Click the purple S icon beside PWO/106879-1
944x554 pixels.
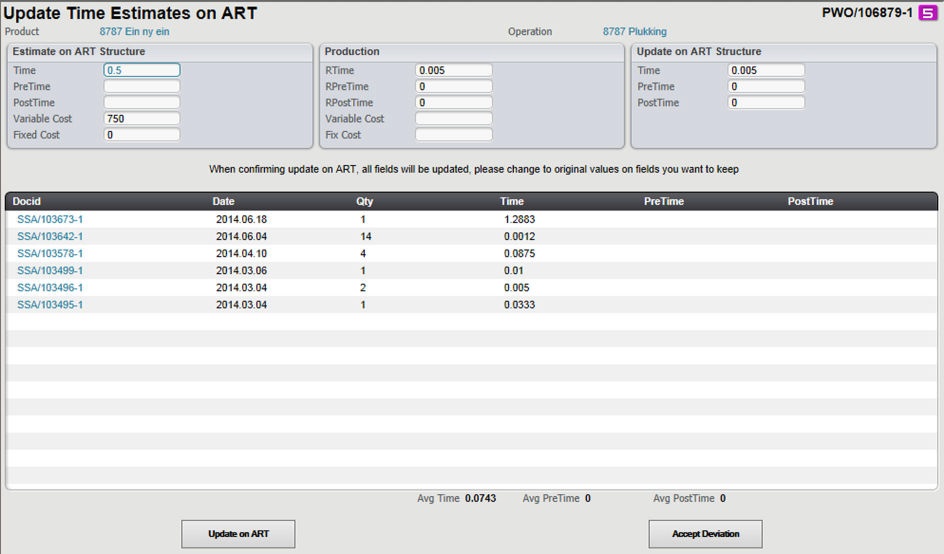(927, 13)
